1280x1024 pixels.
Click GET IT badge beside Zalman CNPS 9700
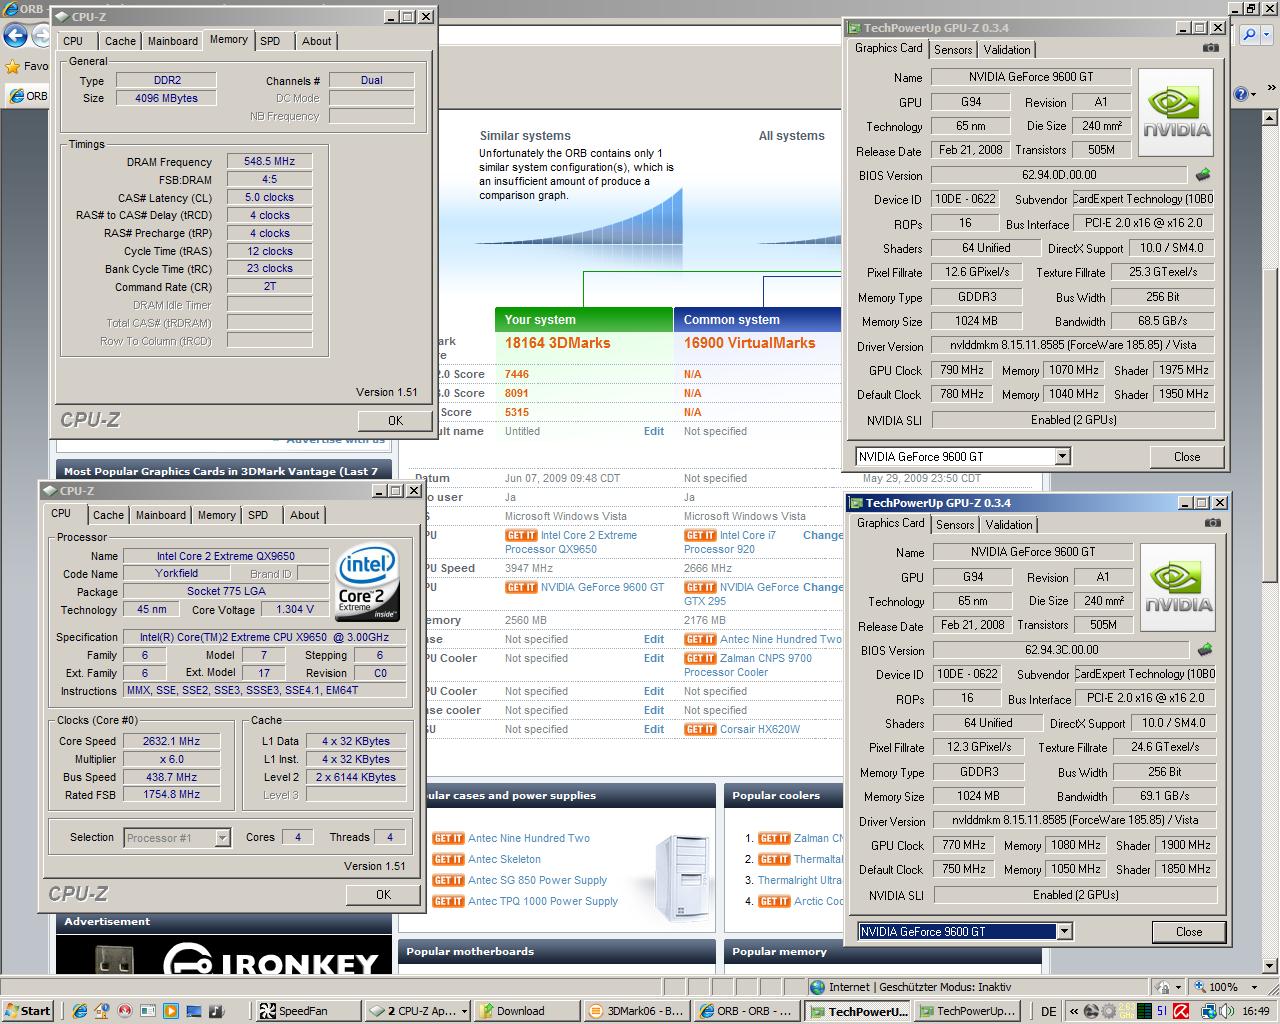point(699,659)
